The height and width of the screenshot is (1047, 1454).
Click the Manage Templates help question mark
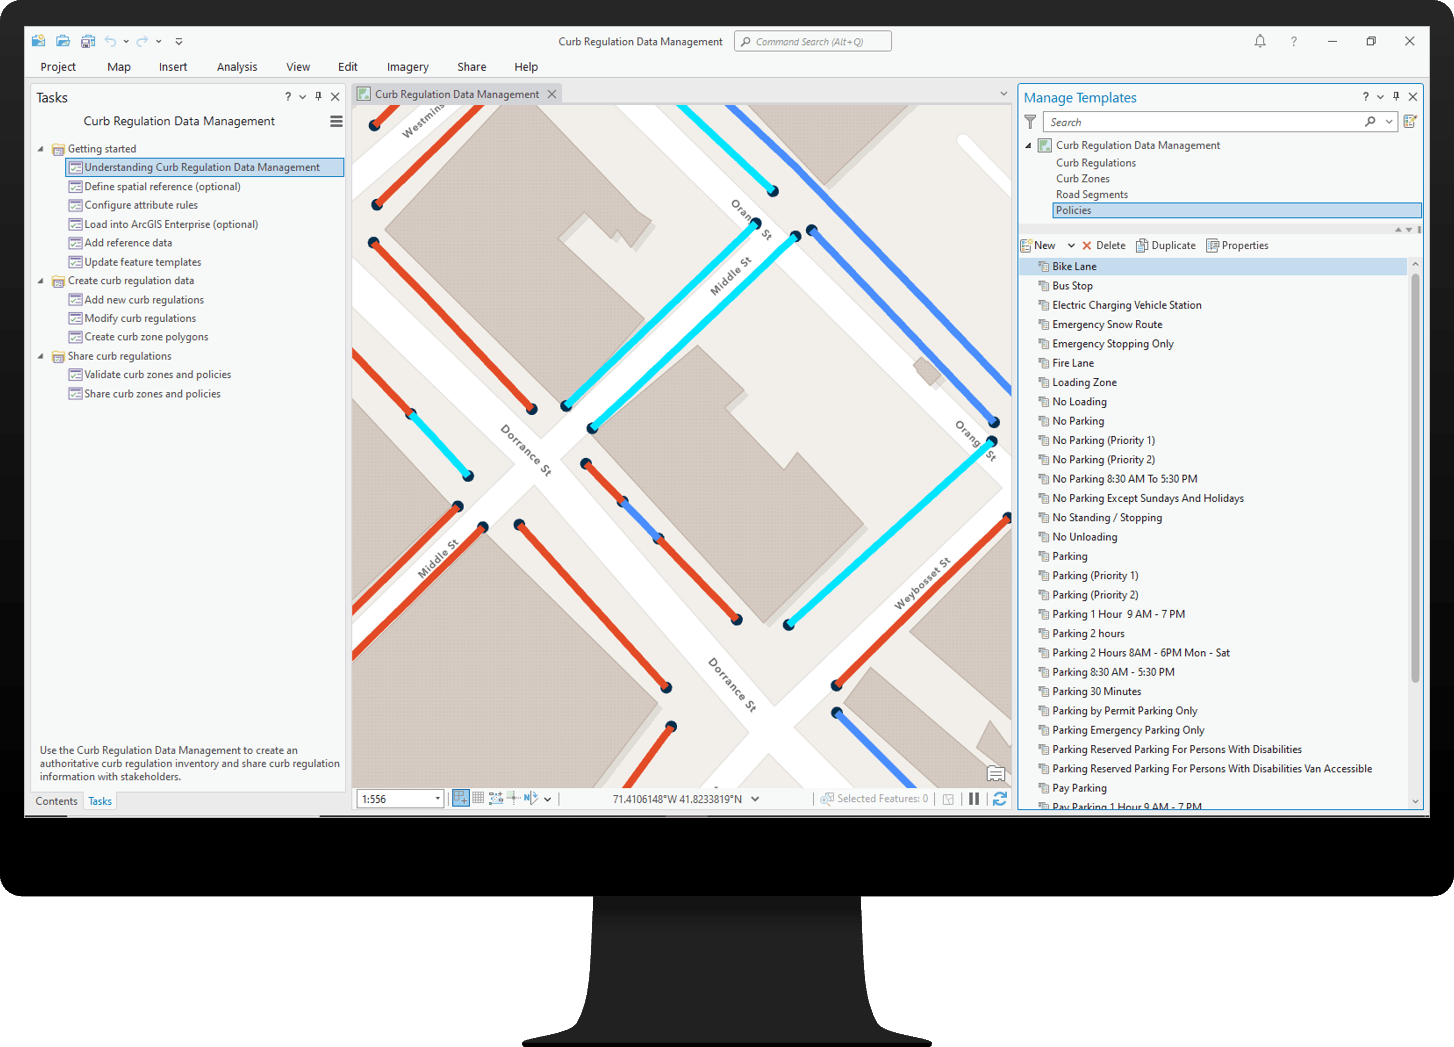click(x=1365, y=97)
